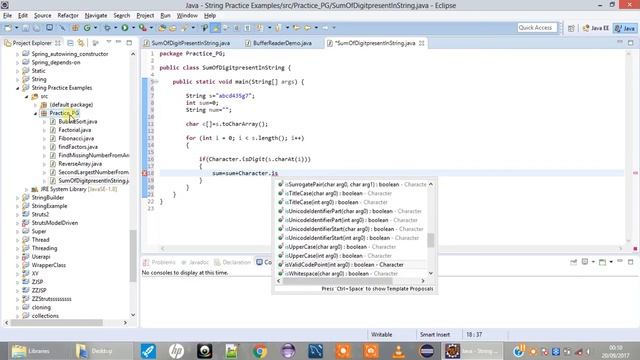Click the error marker on line 18
Image resolution: width=640 pixels, height=360 pixels.
pyautogui.click(x=144, y=173)
